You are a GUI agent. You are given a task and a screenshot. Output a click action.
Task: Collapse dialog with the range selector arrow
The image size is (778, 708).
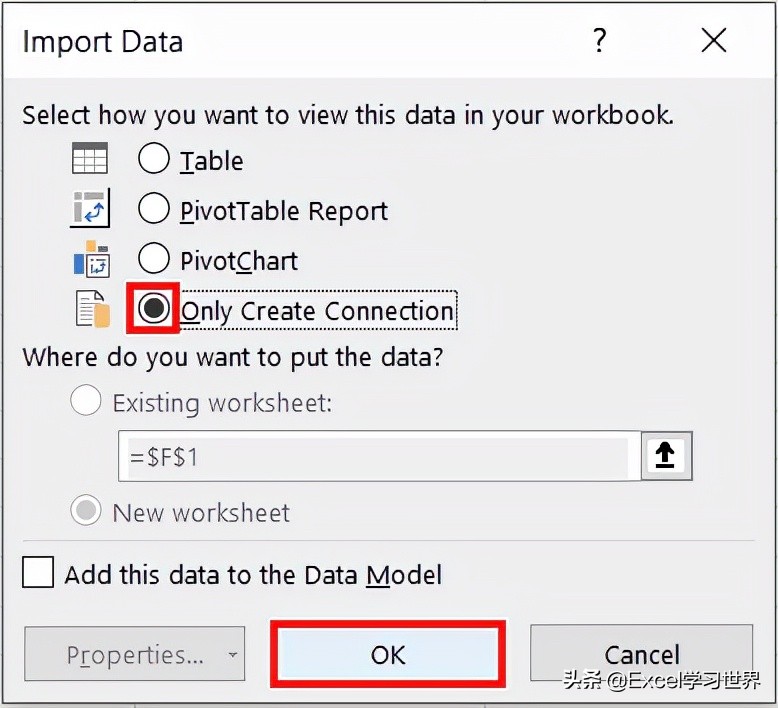[666, 455]
